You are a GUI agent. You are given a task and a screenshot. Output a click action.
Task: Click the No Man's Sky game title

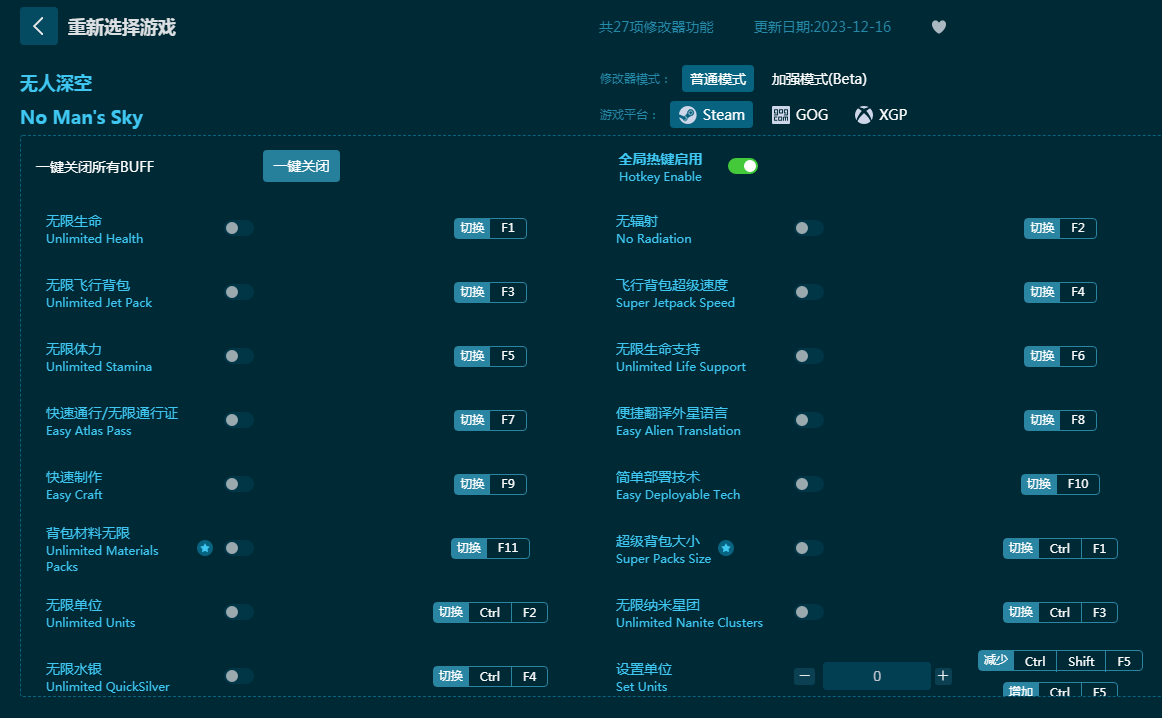point(82,117)
